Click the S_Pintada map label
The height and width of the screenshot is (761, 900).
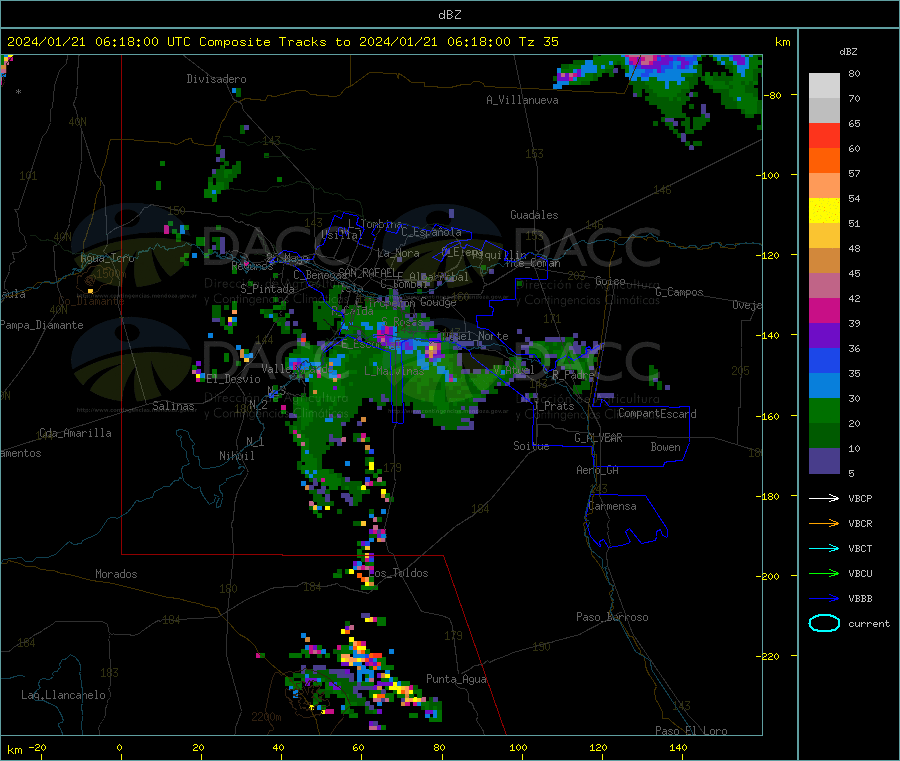(x=267, y=289)
